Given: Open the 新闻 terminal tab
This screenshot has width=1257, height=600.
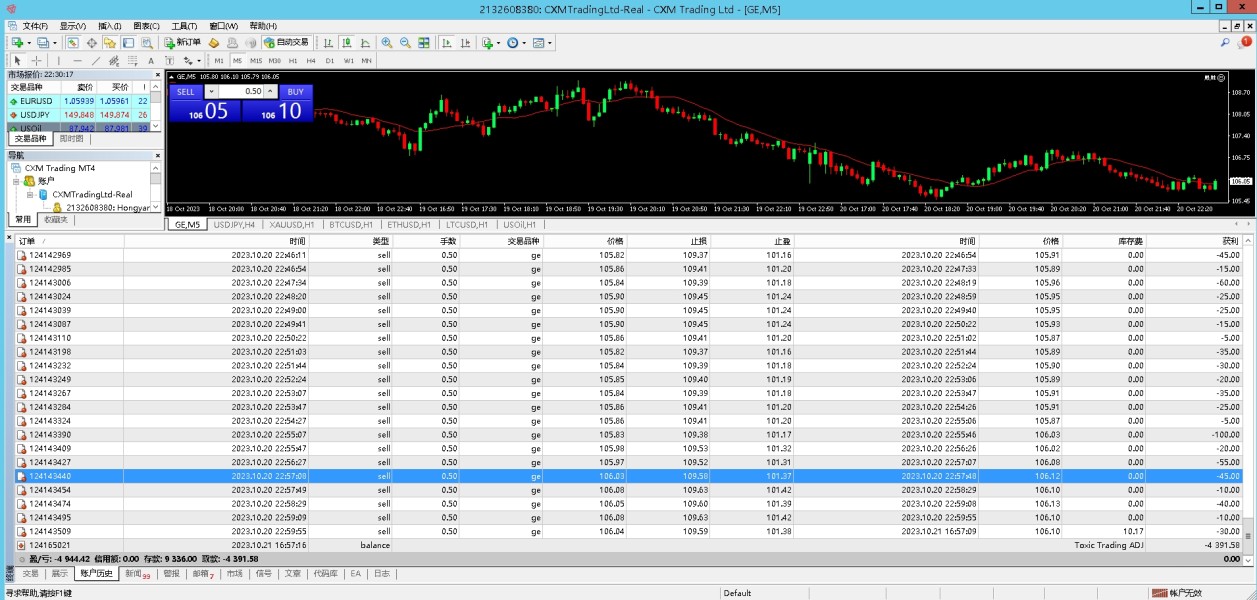Looking at the screenshot, I should pyautogui.click(x=137, y=574).
